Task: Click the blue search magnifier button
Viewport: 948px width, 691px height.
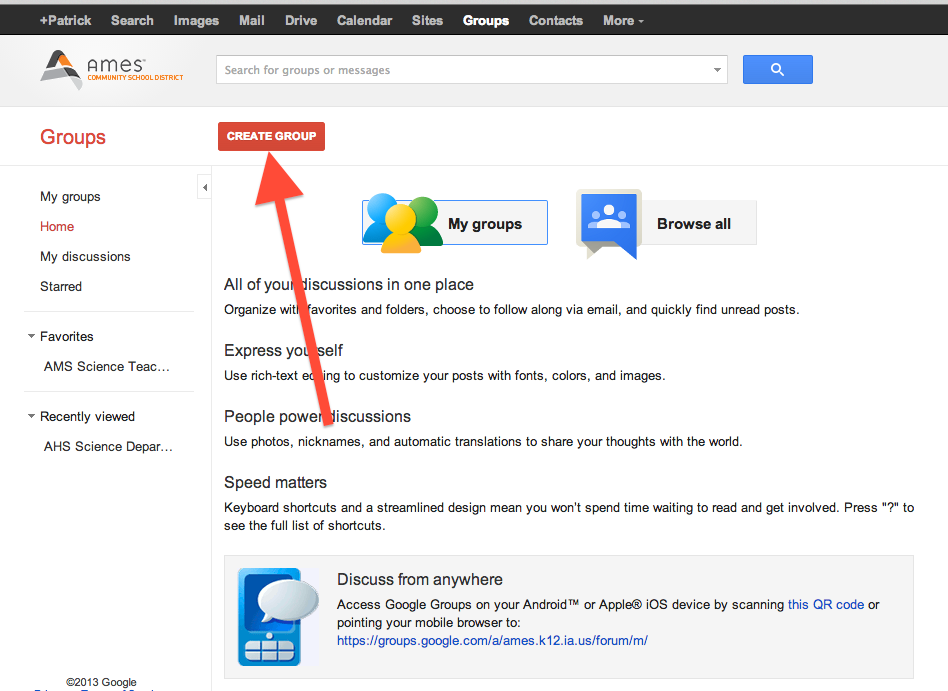Action: 778,70
